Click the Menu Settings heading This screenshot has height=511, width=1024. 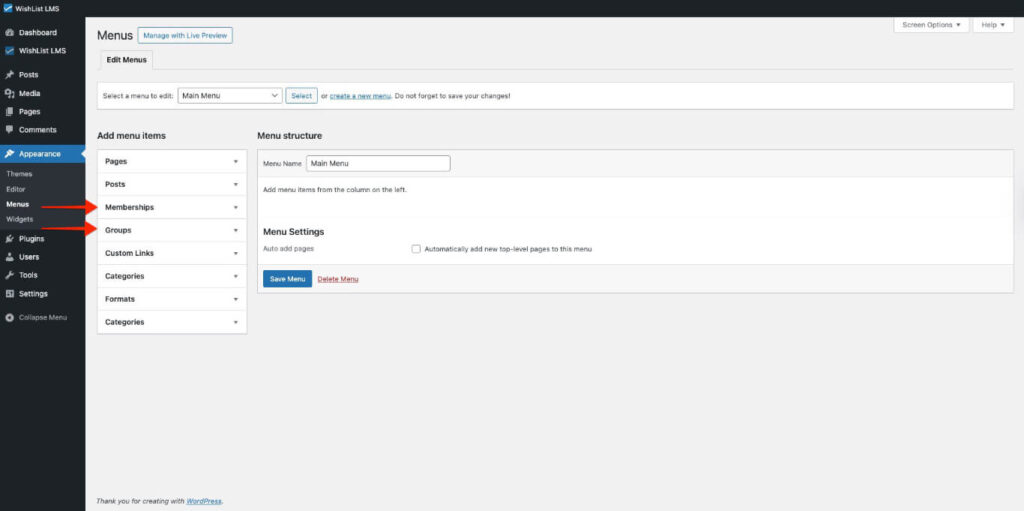[x=293, y=231]
